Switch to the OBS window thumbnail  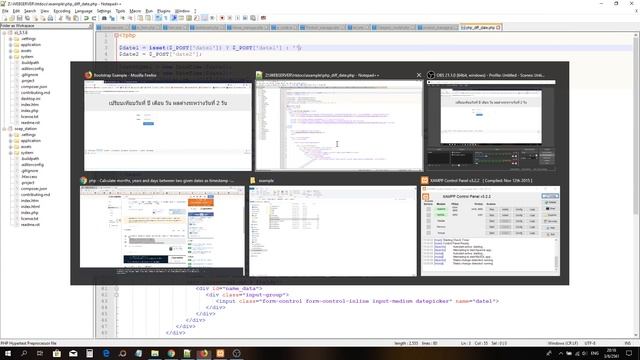pos(491,125)
